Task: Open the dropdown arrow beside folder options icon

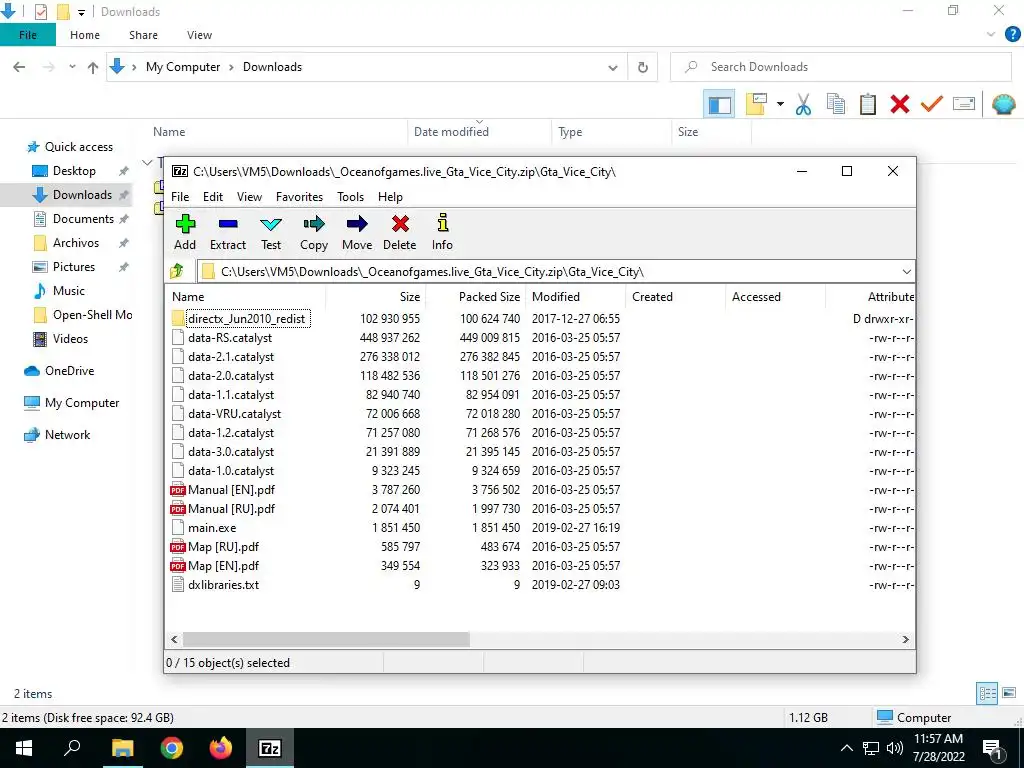Action: coord(780,104)
